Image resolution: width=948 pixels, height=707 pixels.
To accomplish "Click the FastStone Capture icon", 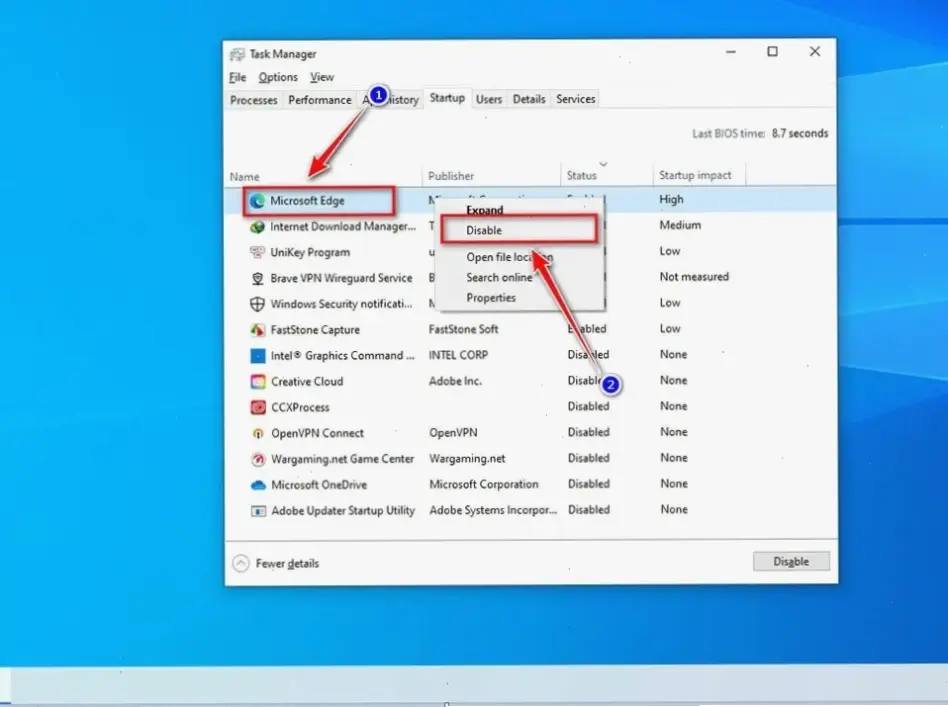I will (x=257, y=330).
